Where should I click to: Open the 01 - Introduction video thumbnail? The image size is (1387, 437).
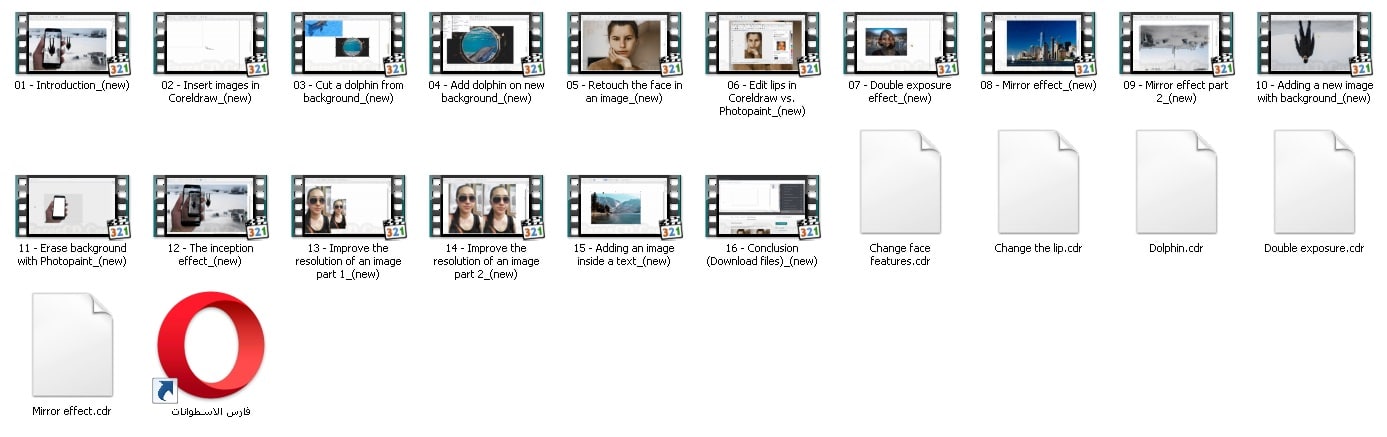tap(72, 44)
